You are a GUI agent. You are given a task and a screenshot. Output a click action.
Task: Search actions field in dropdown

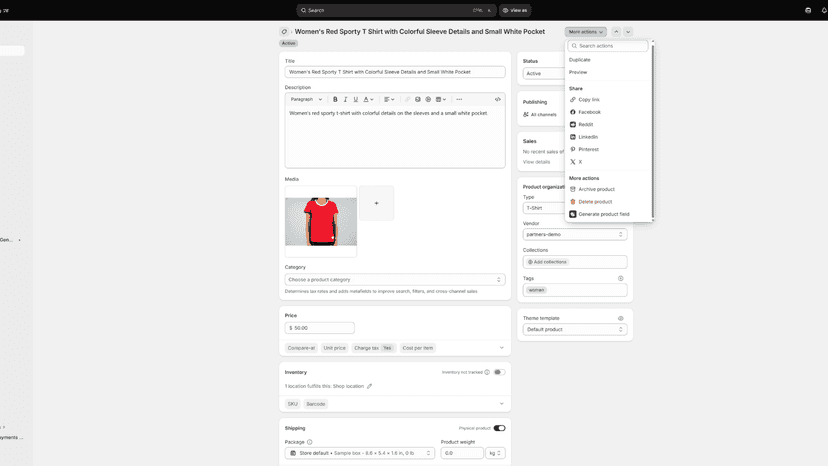(x=608, y=46)
